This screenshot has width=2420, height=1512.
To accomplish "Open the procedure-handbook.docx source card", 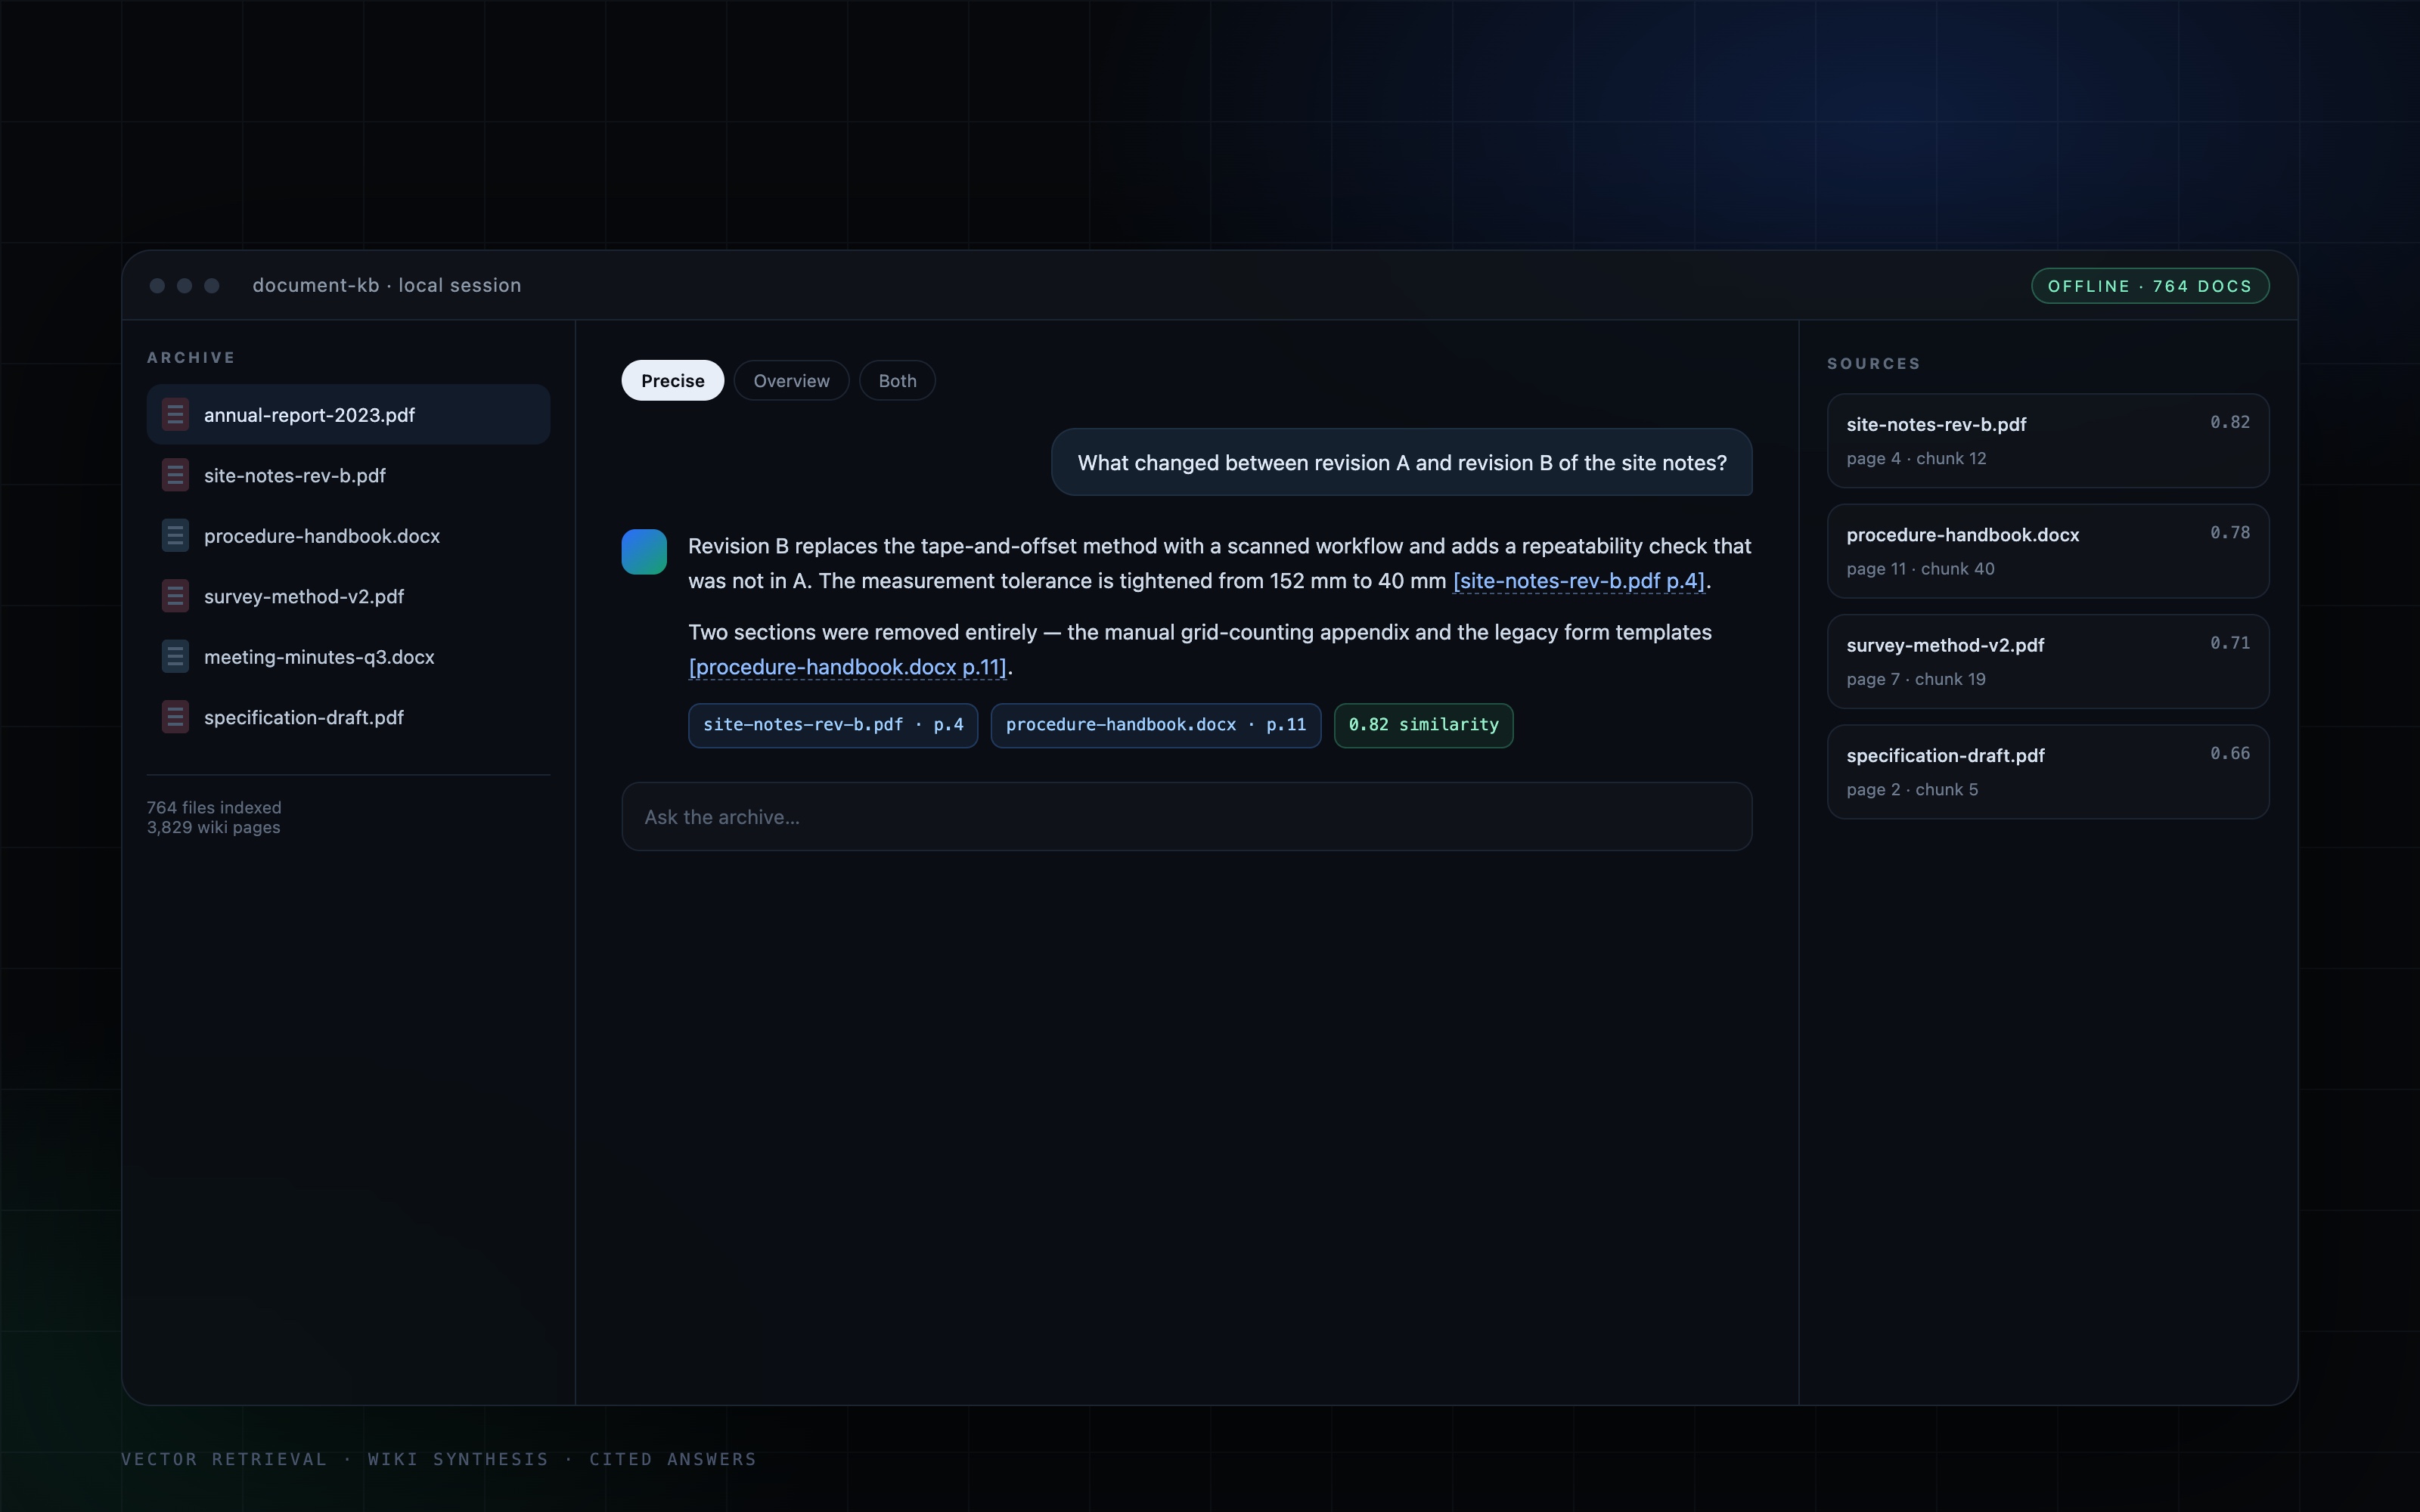I will click(x=2048, y=551).
